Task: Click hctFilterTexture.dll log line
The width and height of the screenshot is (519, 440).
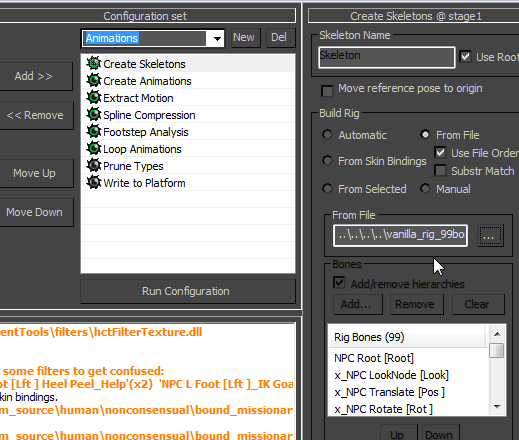Action: pyautogui.click(x=101, y=332)
